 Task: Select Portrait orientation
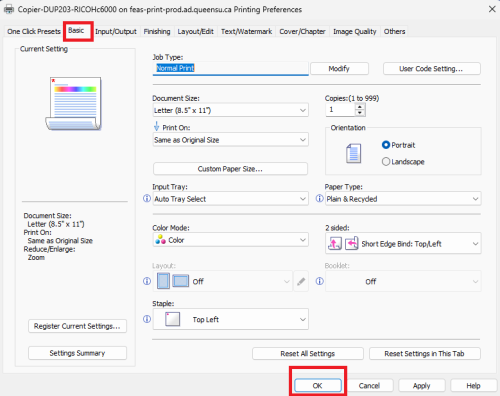coord(386,145)
